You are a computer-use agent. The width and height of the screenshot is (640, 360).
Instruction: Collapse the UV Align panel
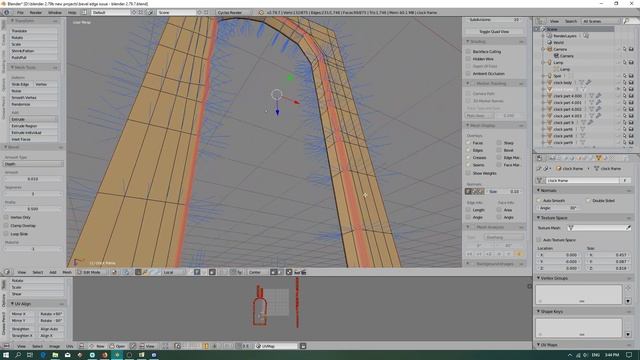pos(12,304)
